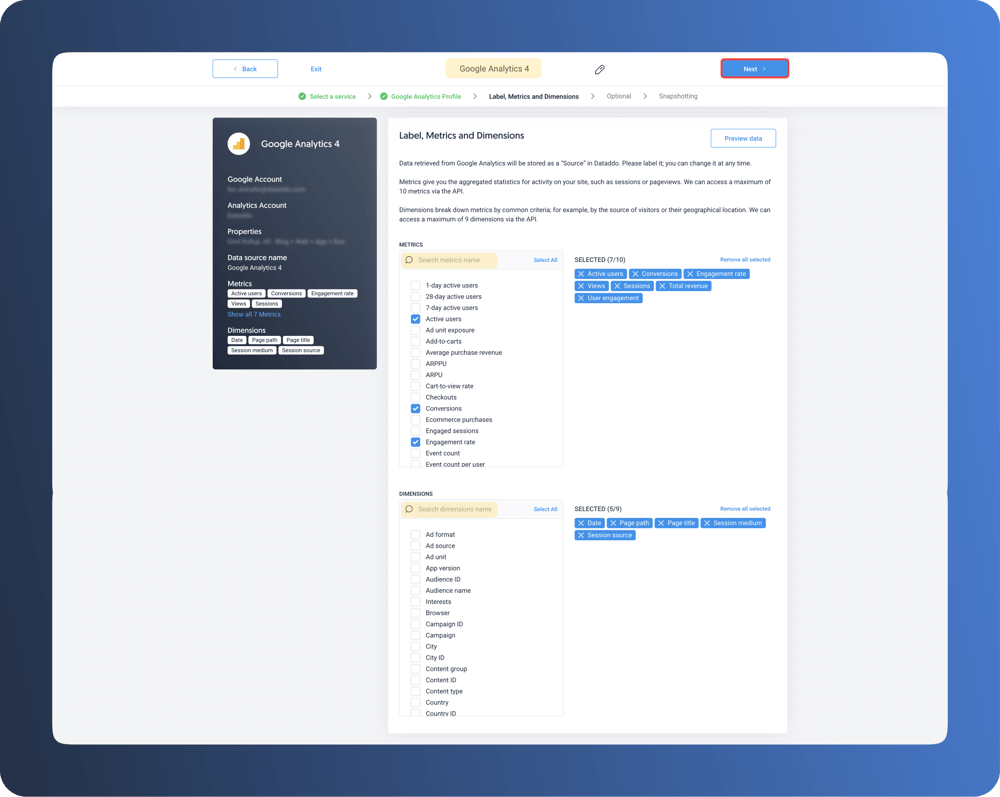The height and width of the screenshot is (797, 1000).
Task: Check the 28-day active users metric
Action: pos(415,296)
